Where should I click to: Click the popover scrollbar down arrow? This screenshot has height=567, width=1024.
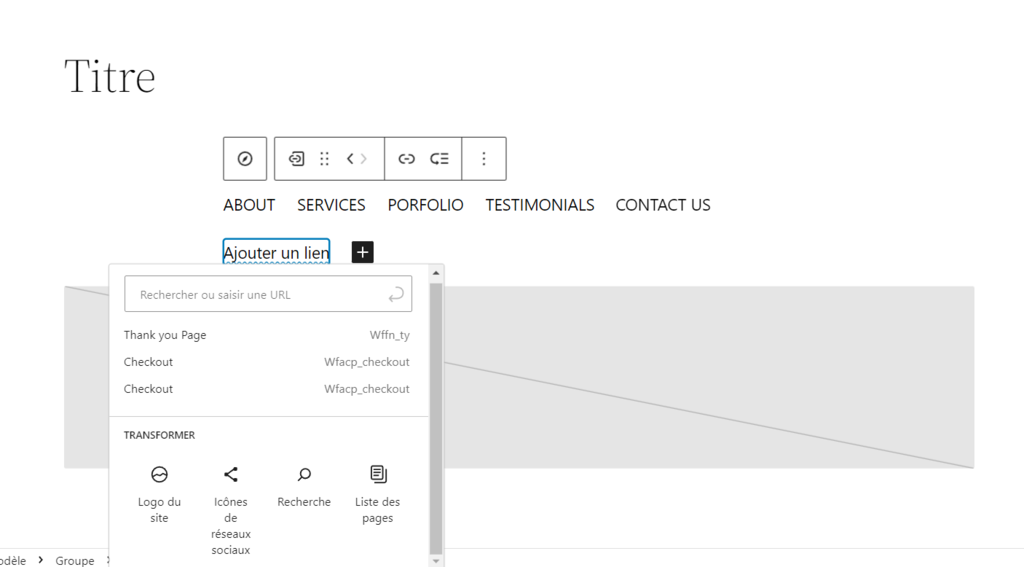pyautogui.click(x=436, y=561)
